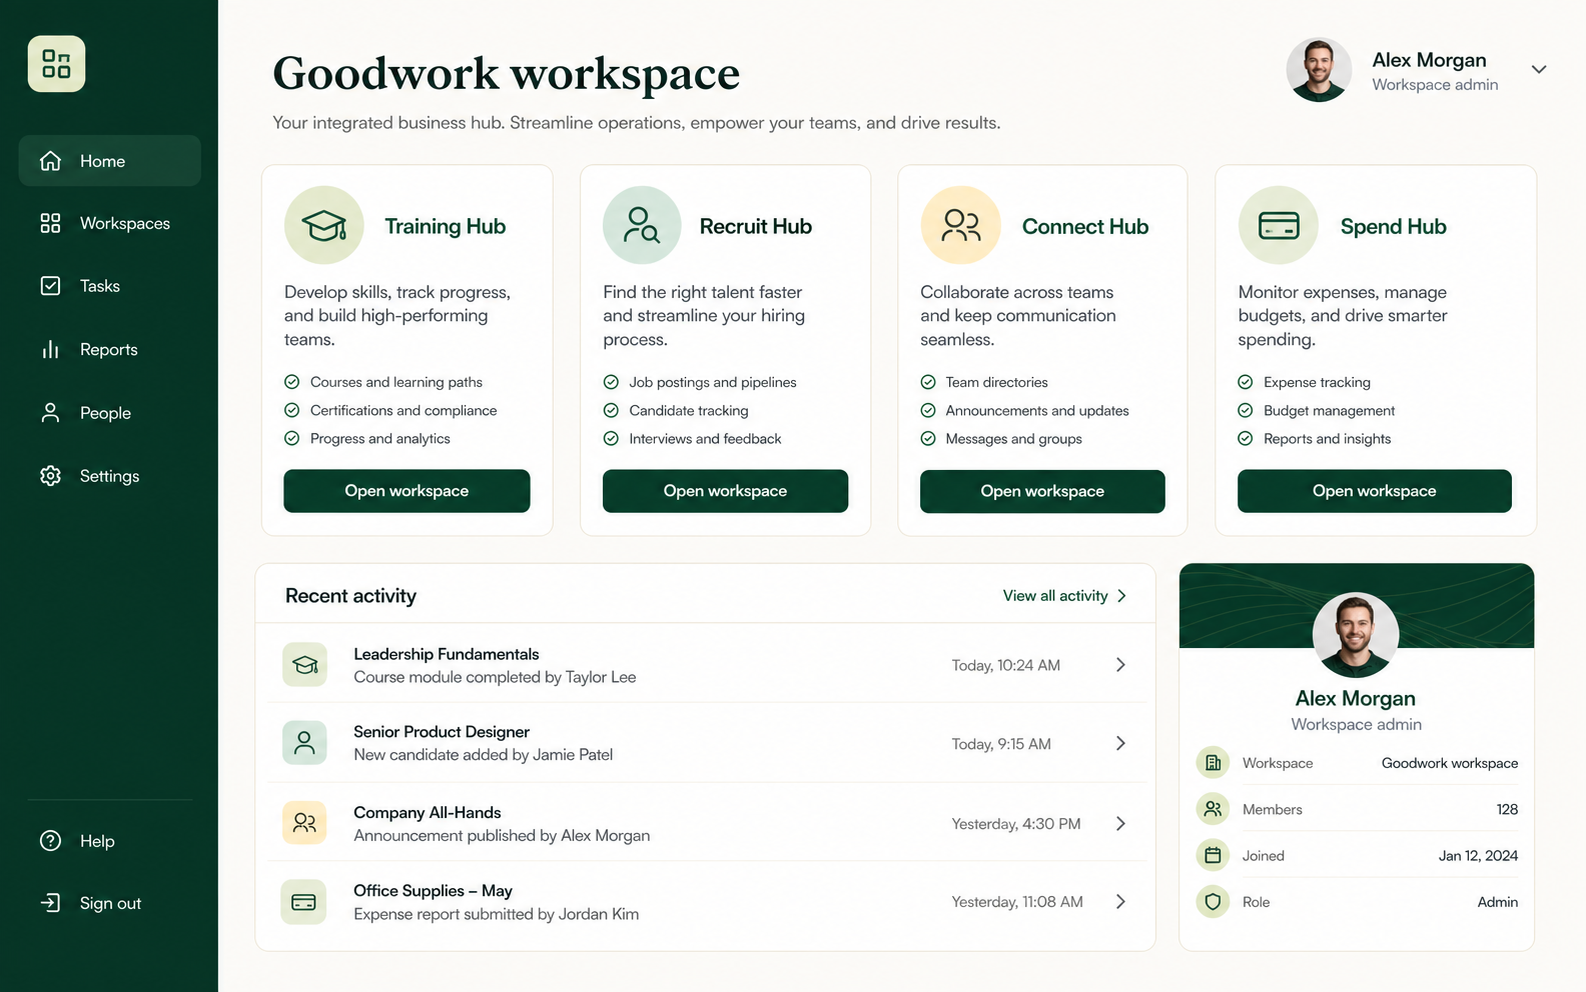Click checkmark beside Candidate tracking
Screen dimensions: 1586x992
point(611,410)
